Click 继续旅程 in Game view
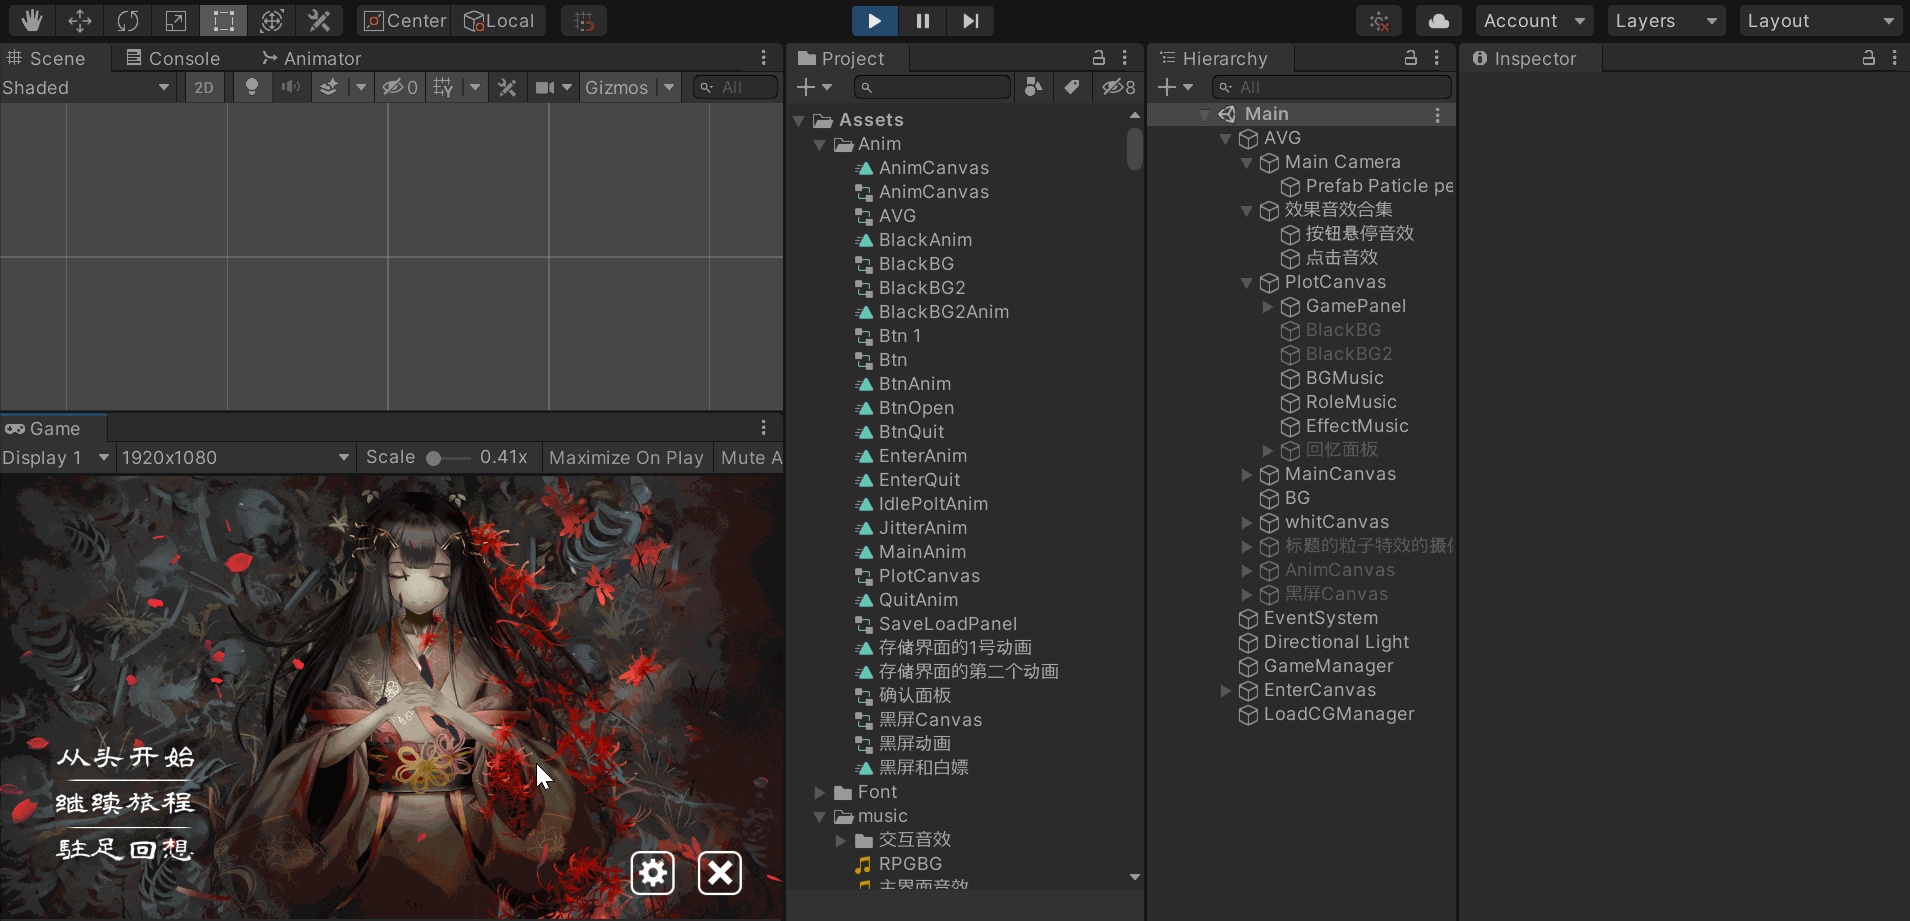This screenshot has width=1910, height=921. (x=125, y=803)
